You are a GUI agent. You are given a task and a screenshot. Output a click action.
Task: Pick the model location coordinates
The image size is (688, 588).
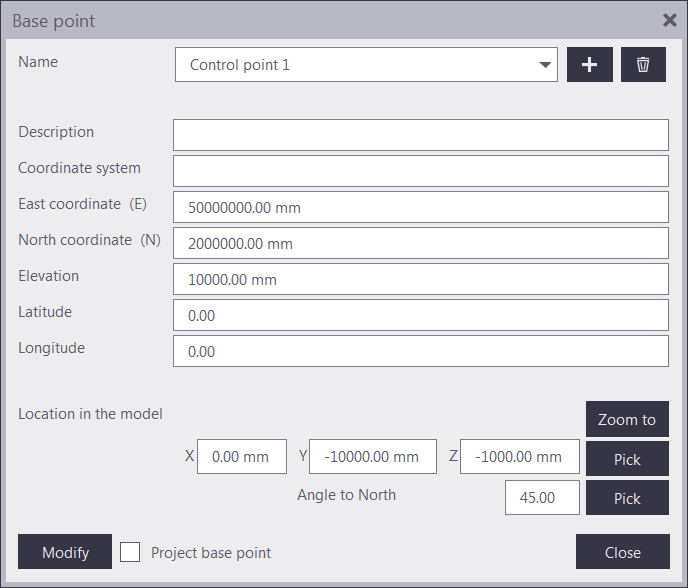627,459
